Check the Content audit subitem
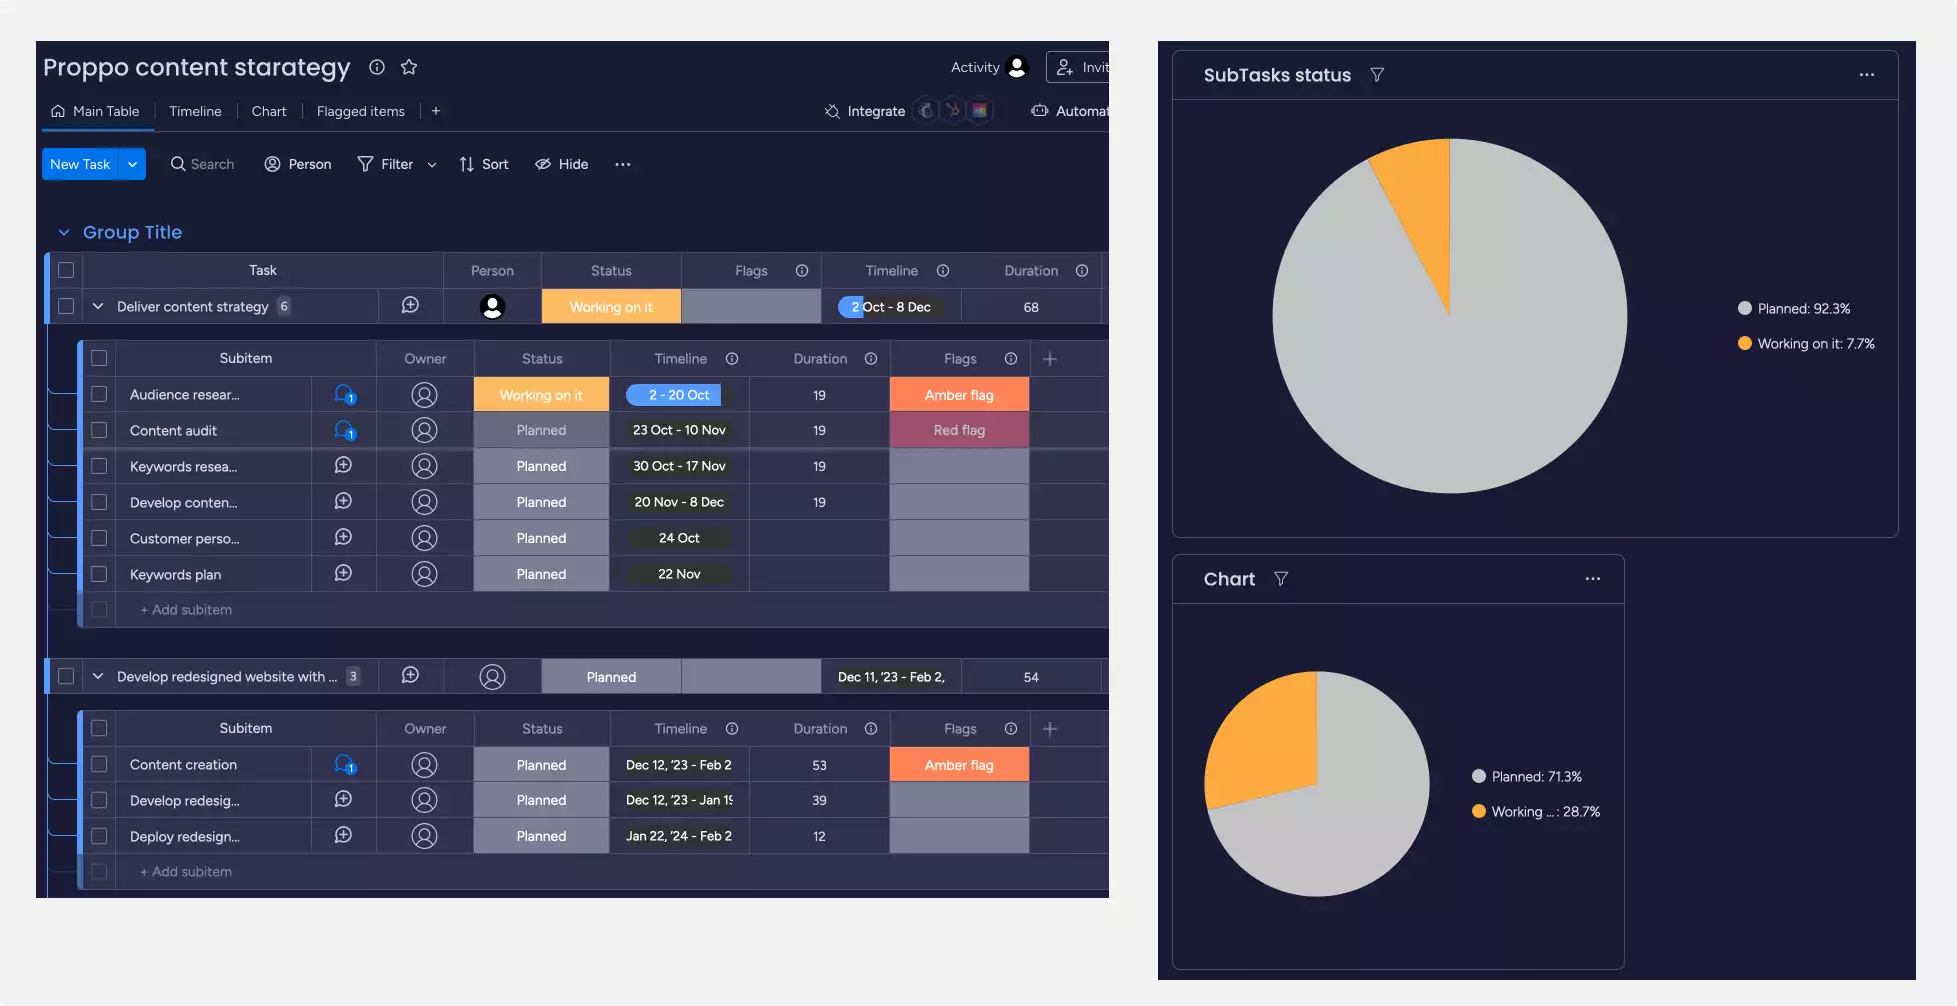The width and height of the screenshot is (1957, 1006). click(99, 430)
